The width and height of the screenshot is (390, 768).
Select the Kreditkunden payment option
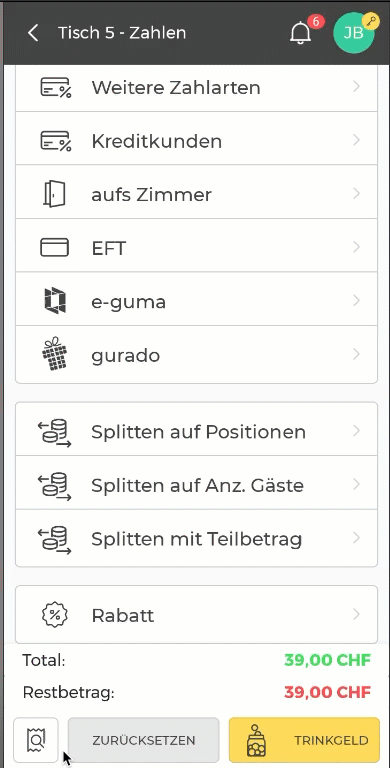coord(196,141)
